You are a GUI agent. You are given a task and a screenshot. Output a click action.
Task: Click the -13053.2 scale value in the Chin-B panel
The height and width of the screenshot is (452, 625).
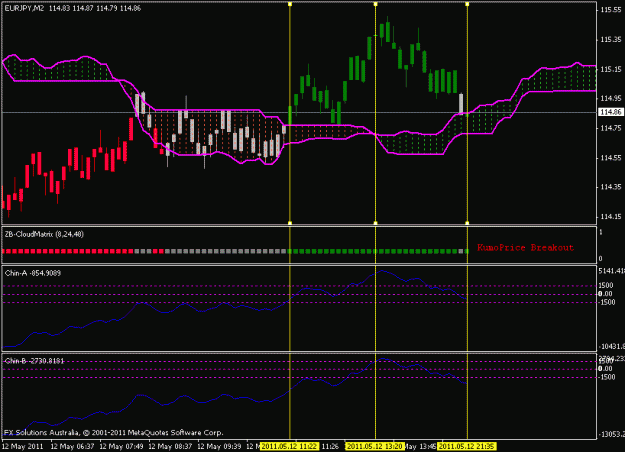[x=611, y=434]
